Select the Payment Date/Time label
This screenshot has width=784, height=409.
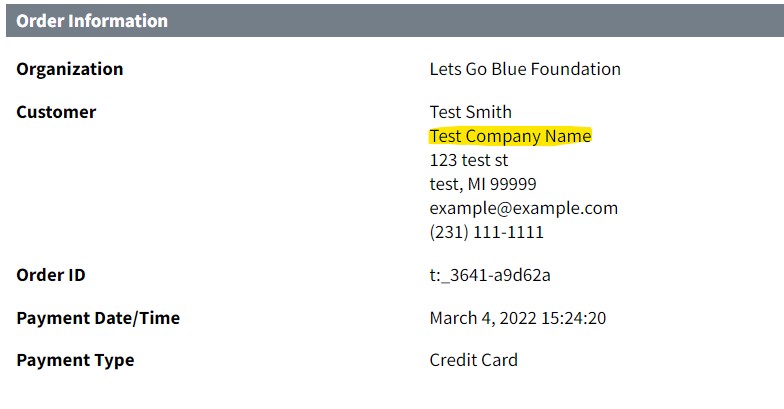[98, 318]
